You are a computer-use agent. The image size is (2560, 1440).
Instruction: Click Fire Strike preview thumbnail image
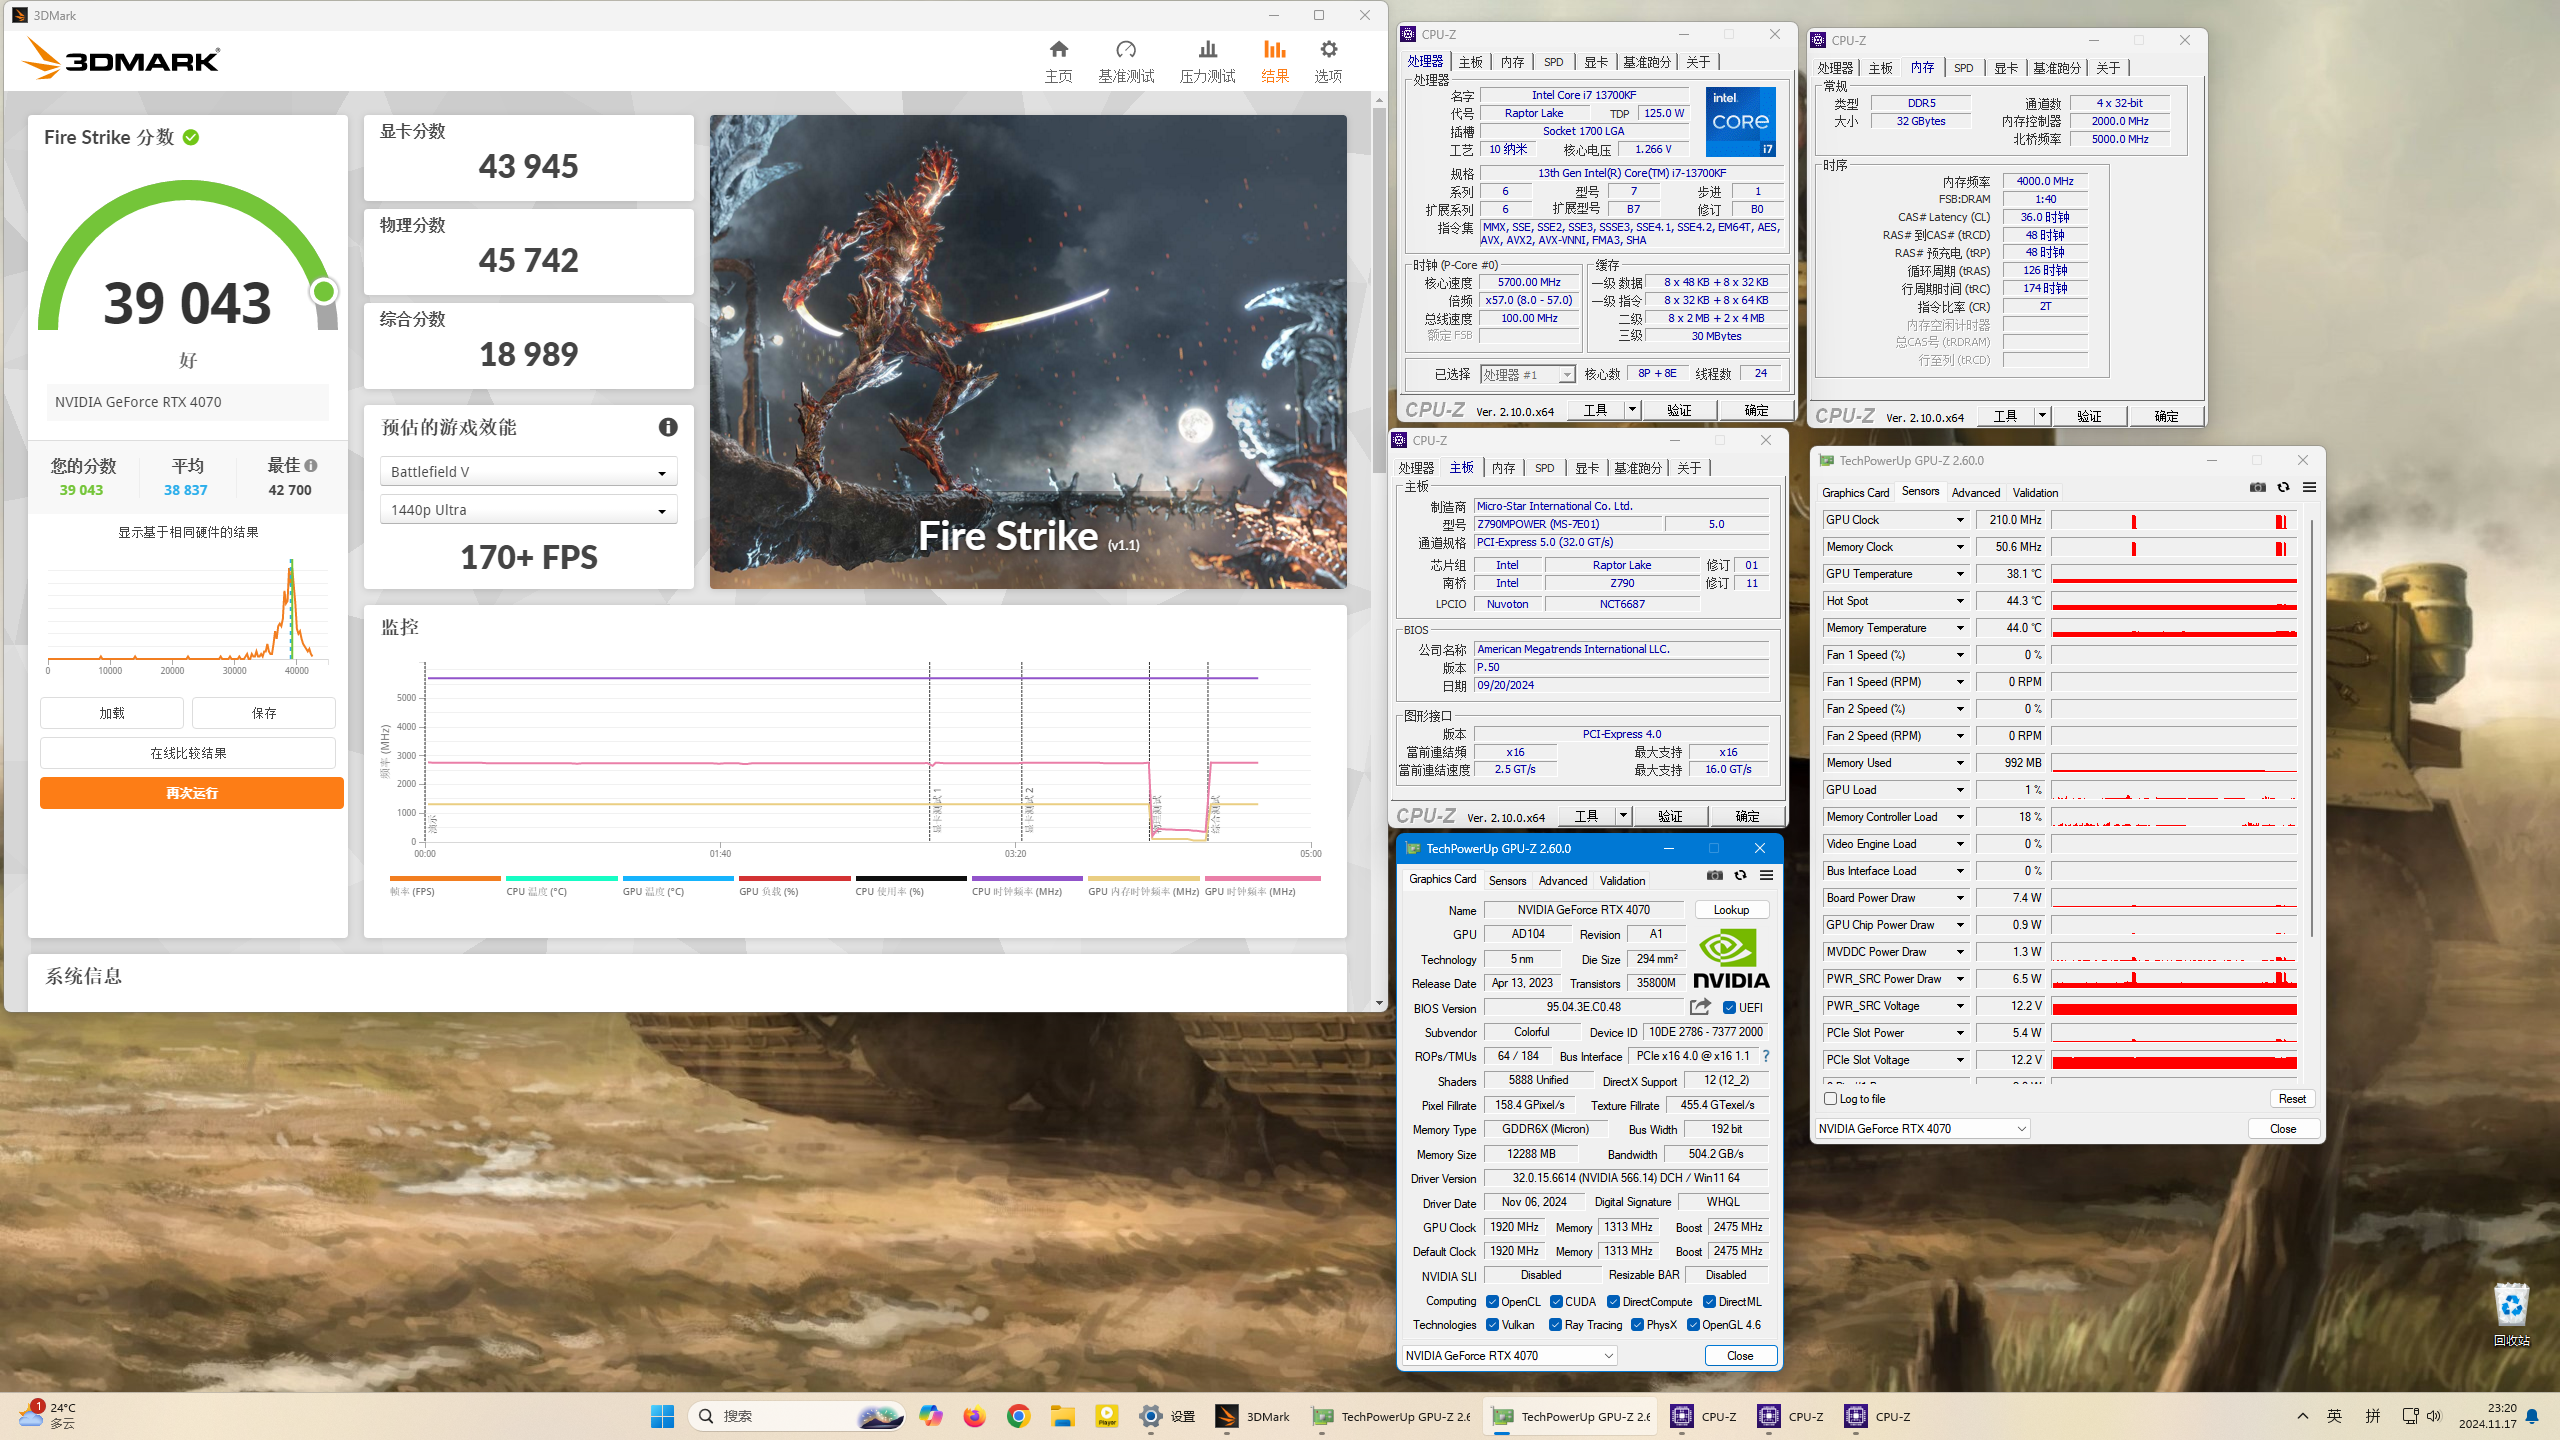click(x=1028, y=352)
